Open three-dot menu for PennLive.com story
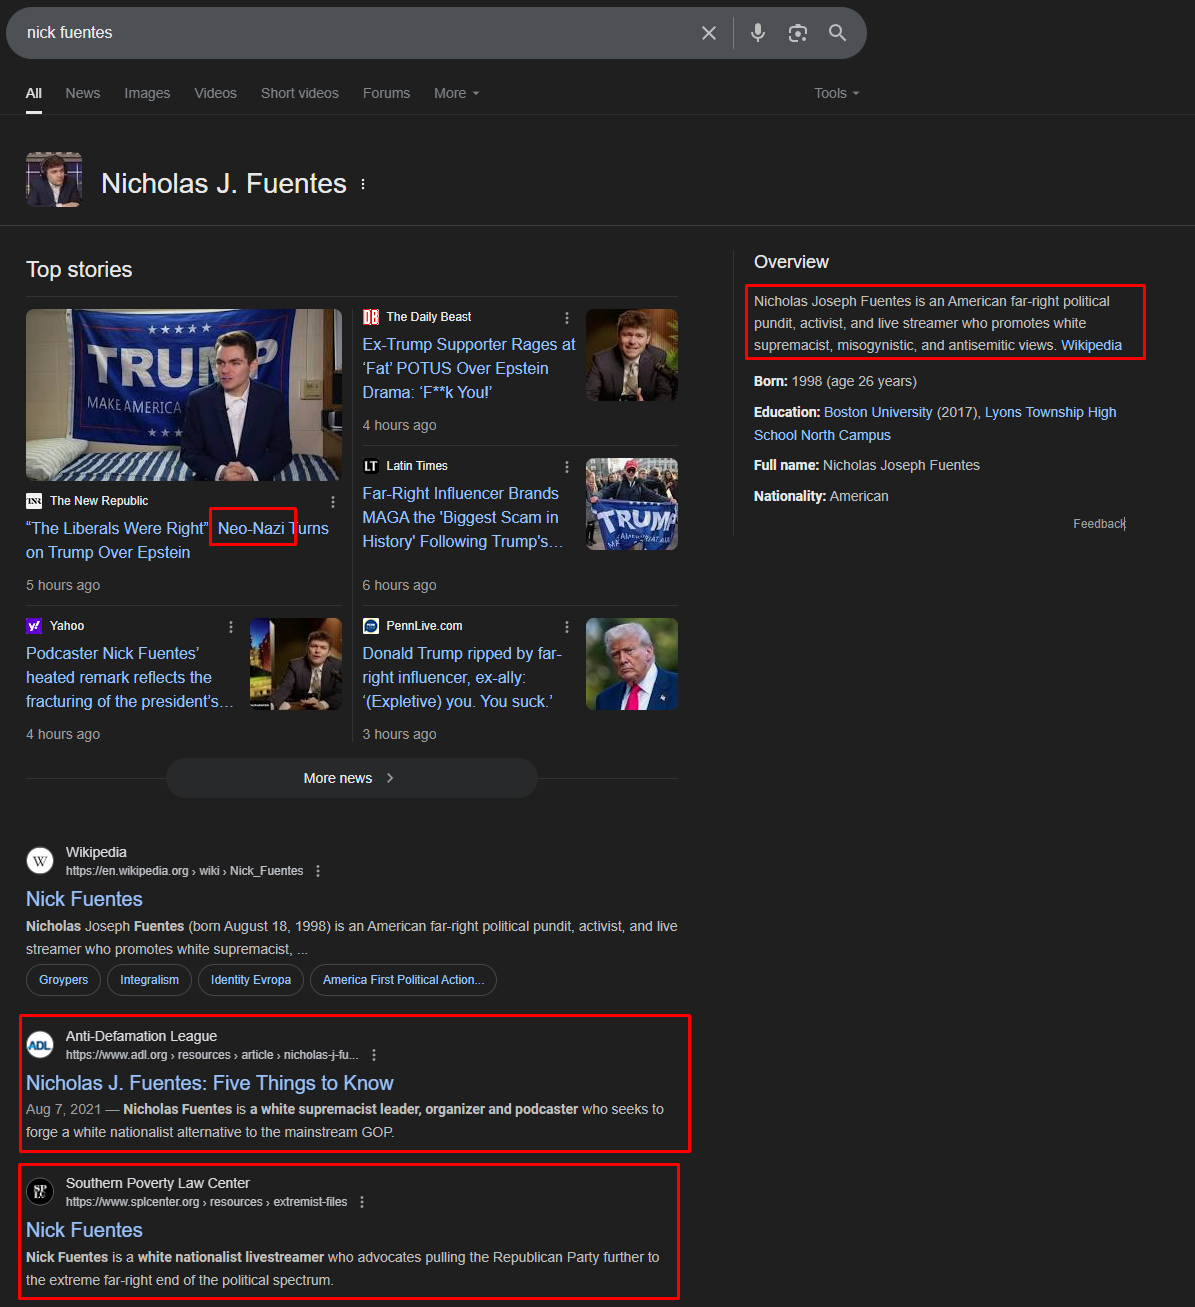 [x=567, y=626]
